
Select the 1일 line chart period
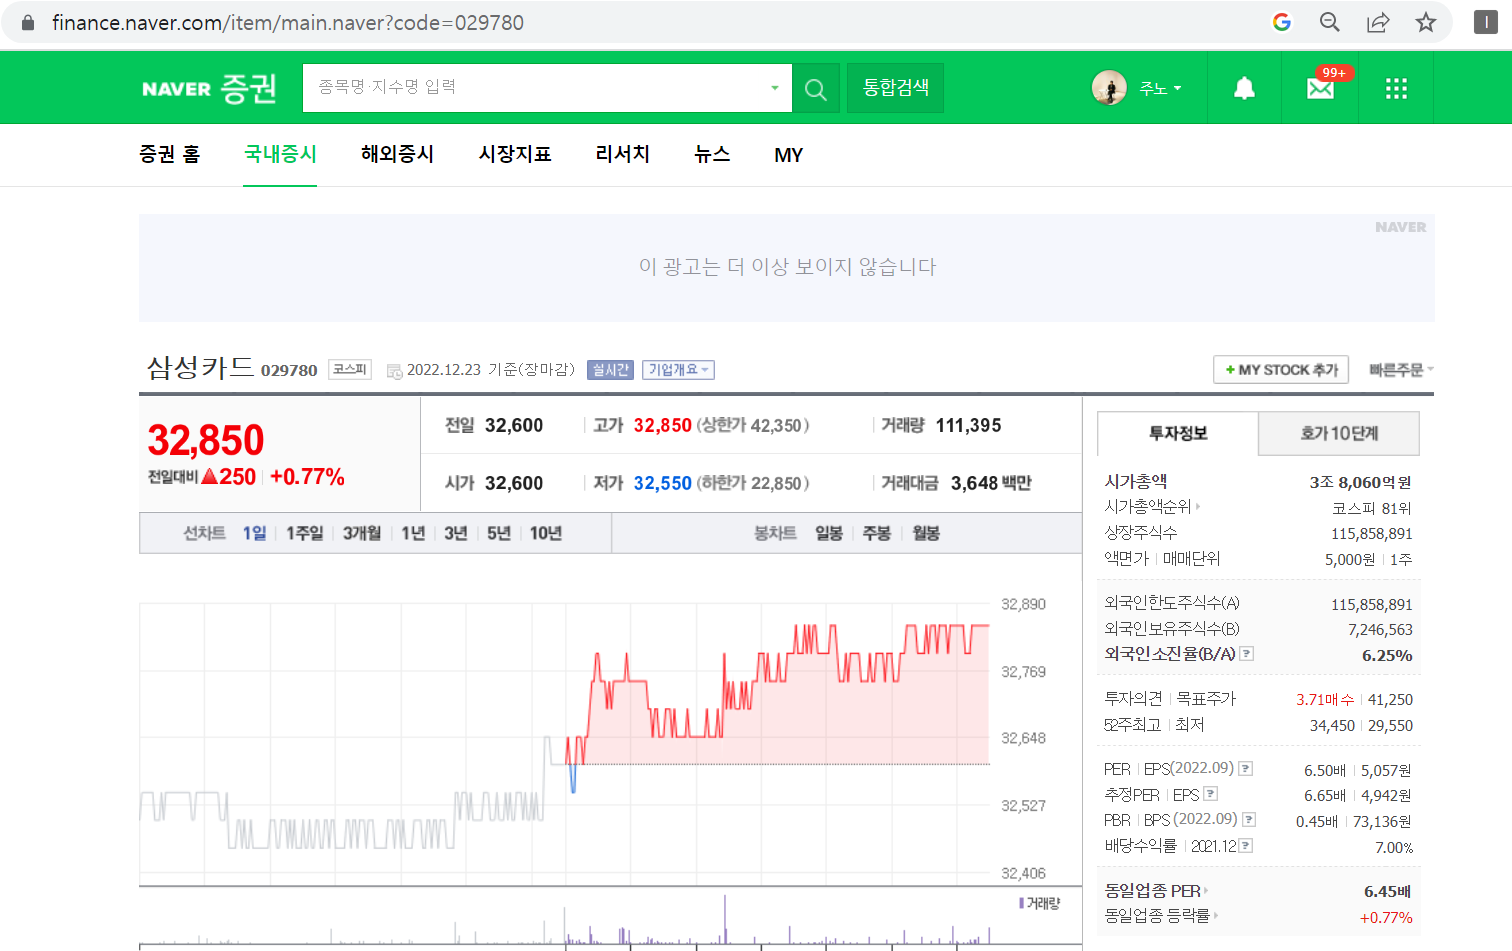coord(254,533)
